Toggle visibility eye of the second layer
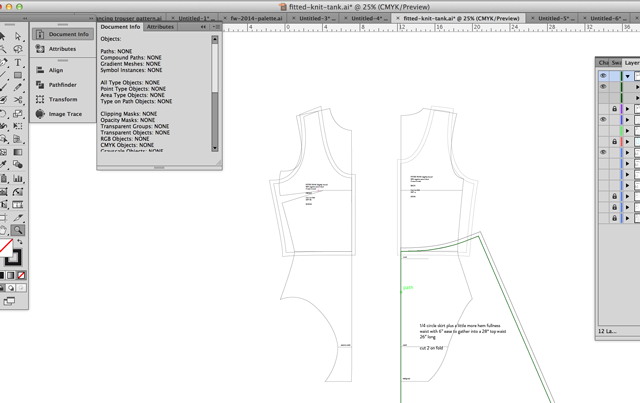This screenshot has width=640, height=403. (603, 87)
